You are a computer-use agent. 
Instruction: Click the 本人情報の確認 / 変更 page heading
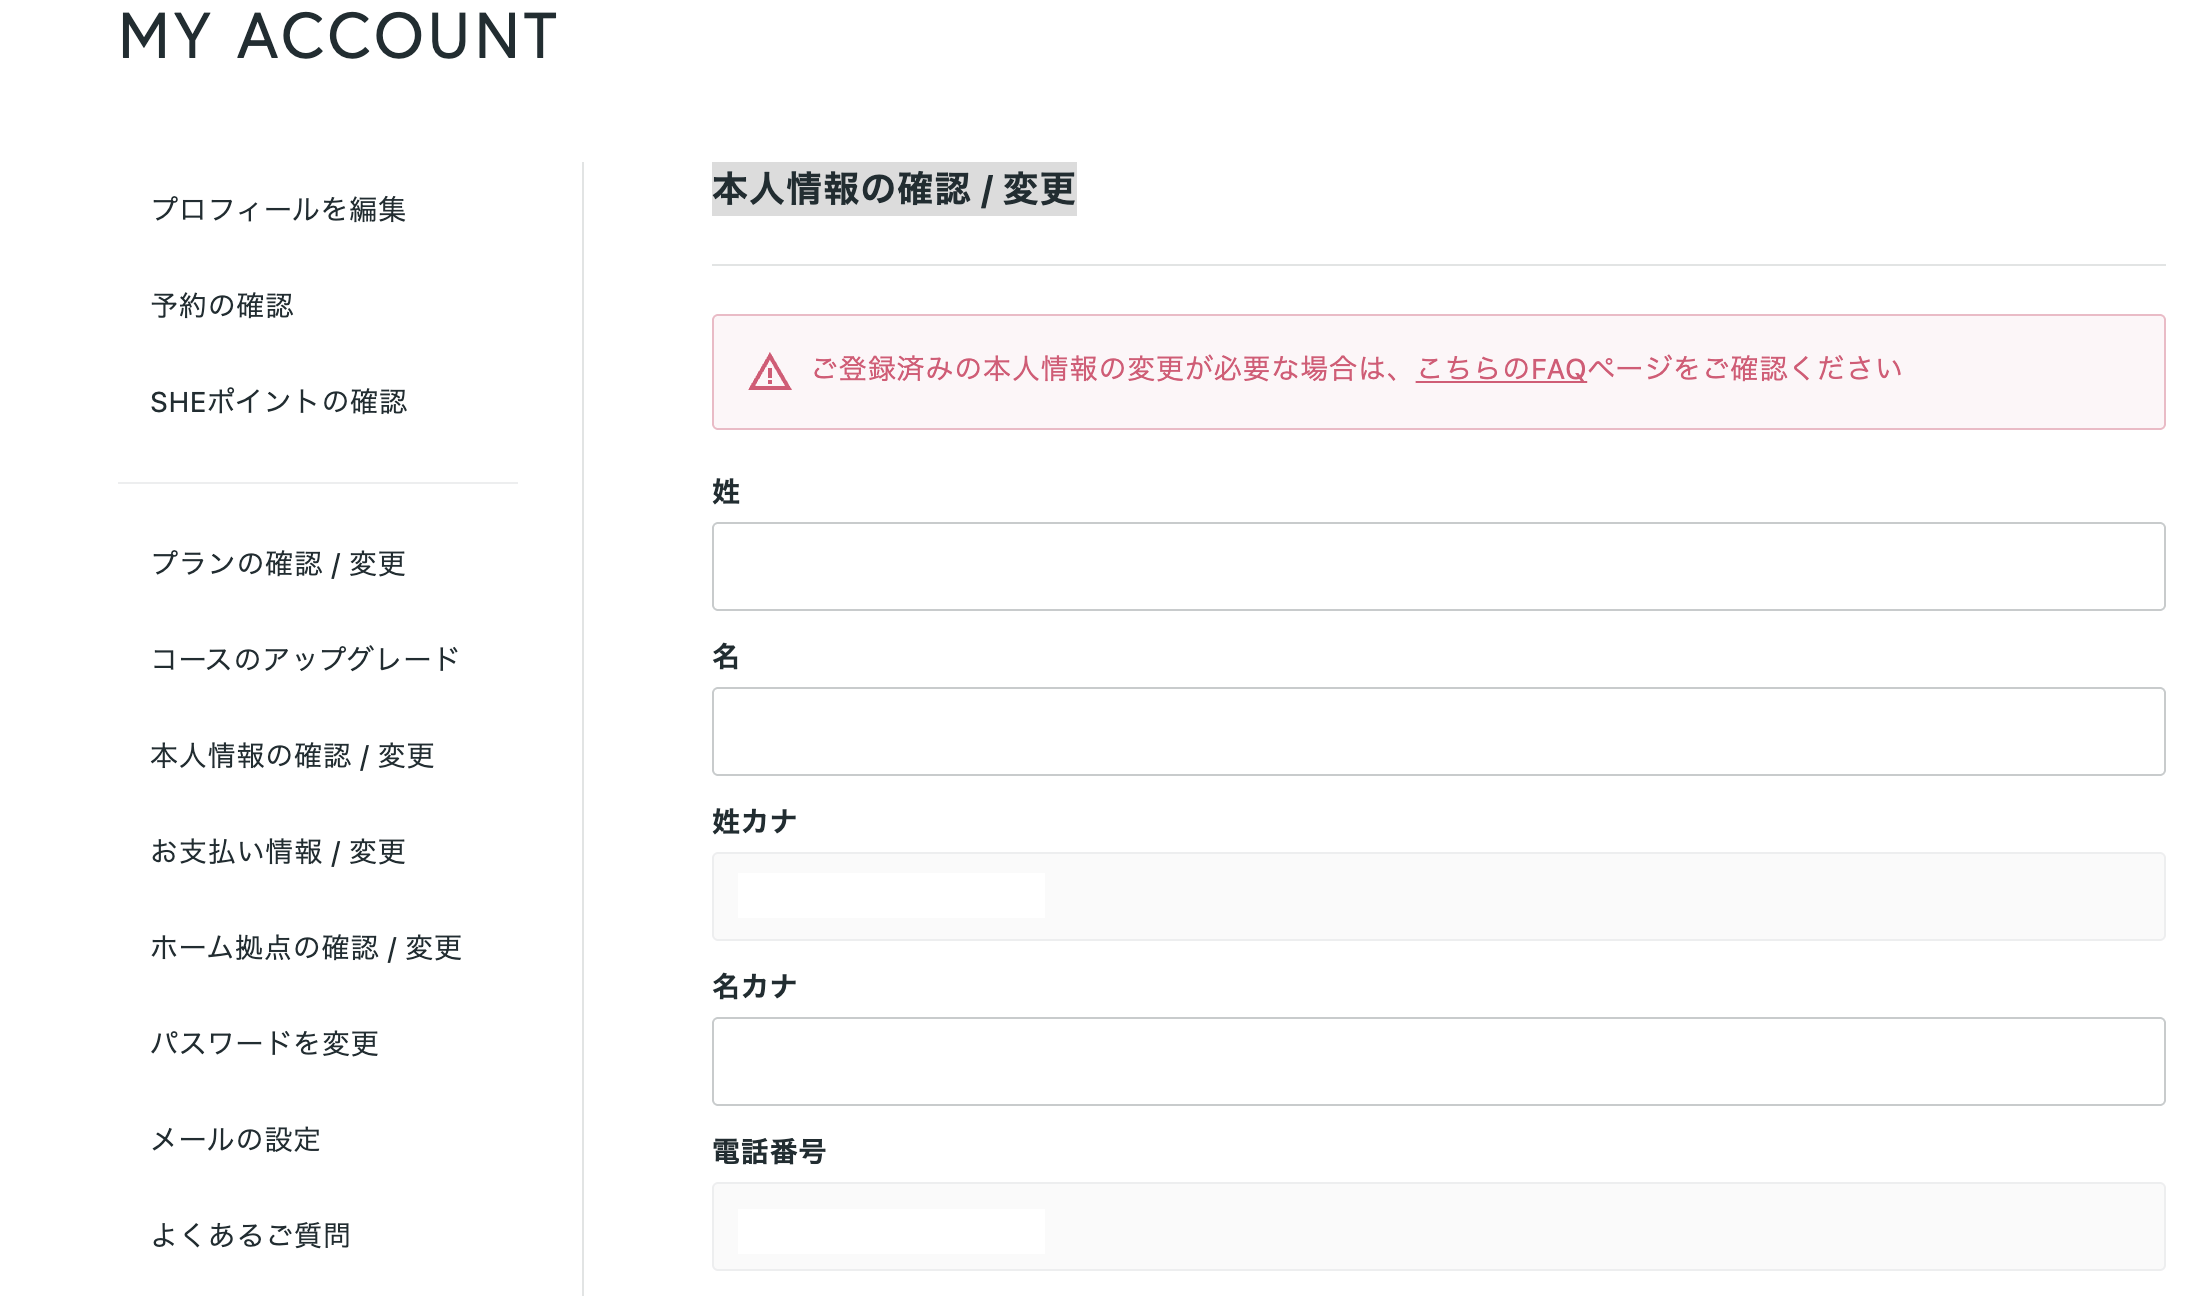click(893, 189)
